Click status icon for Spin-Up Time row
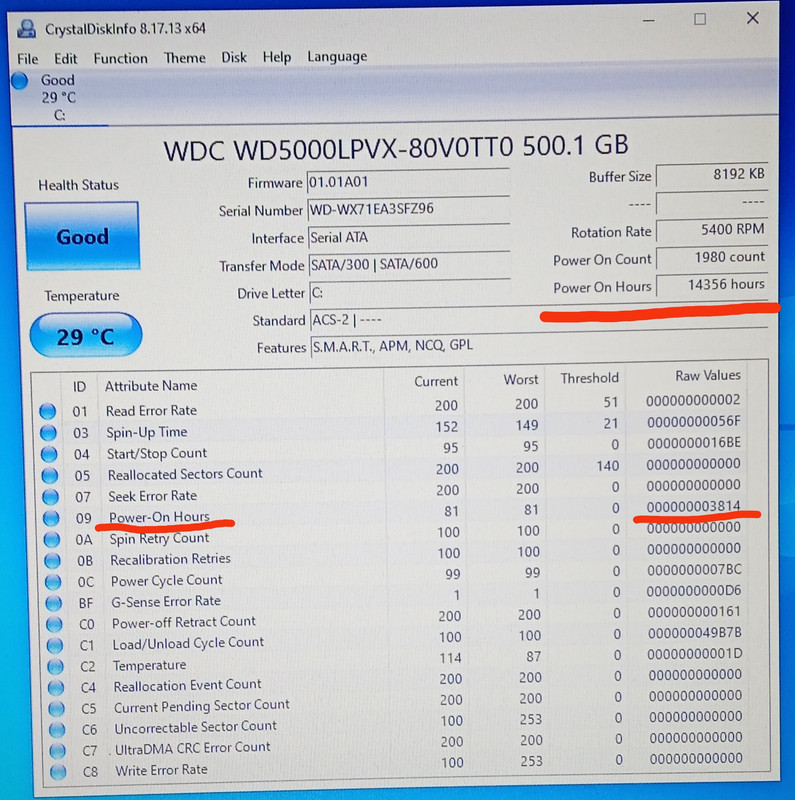The height and width of the screenshot is (800, 795). click(x=48, y=433)
